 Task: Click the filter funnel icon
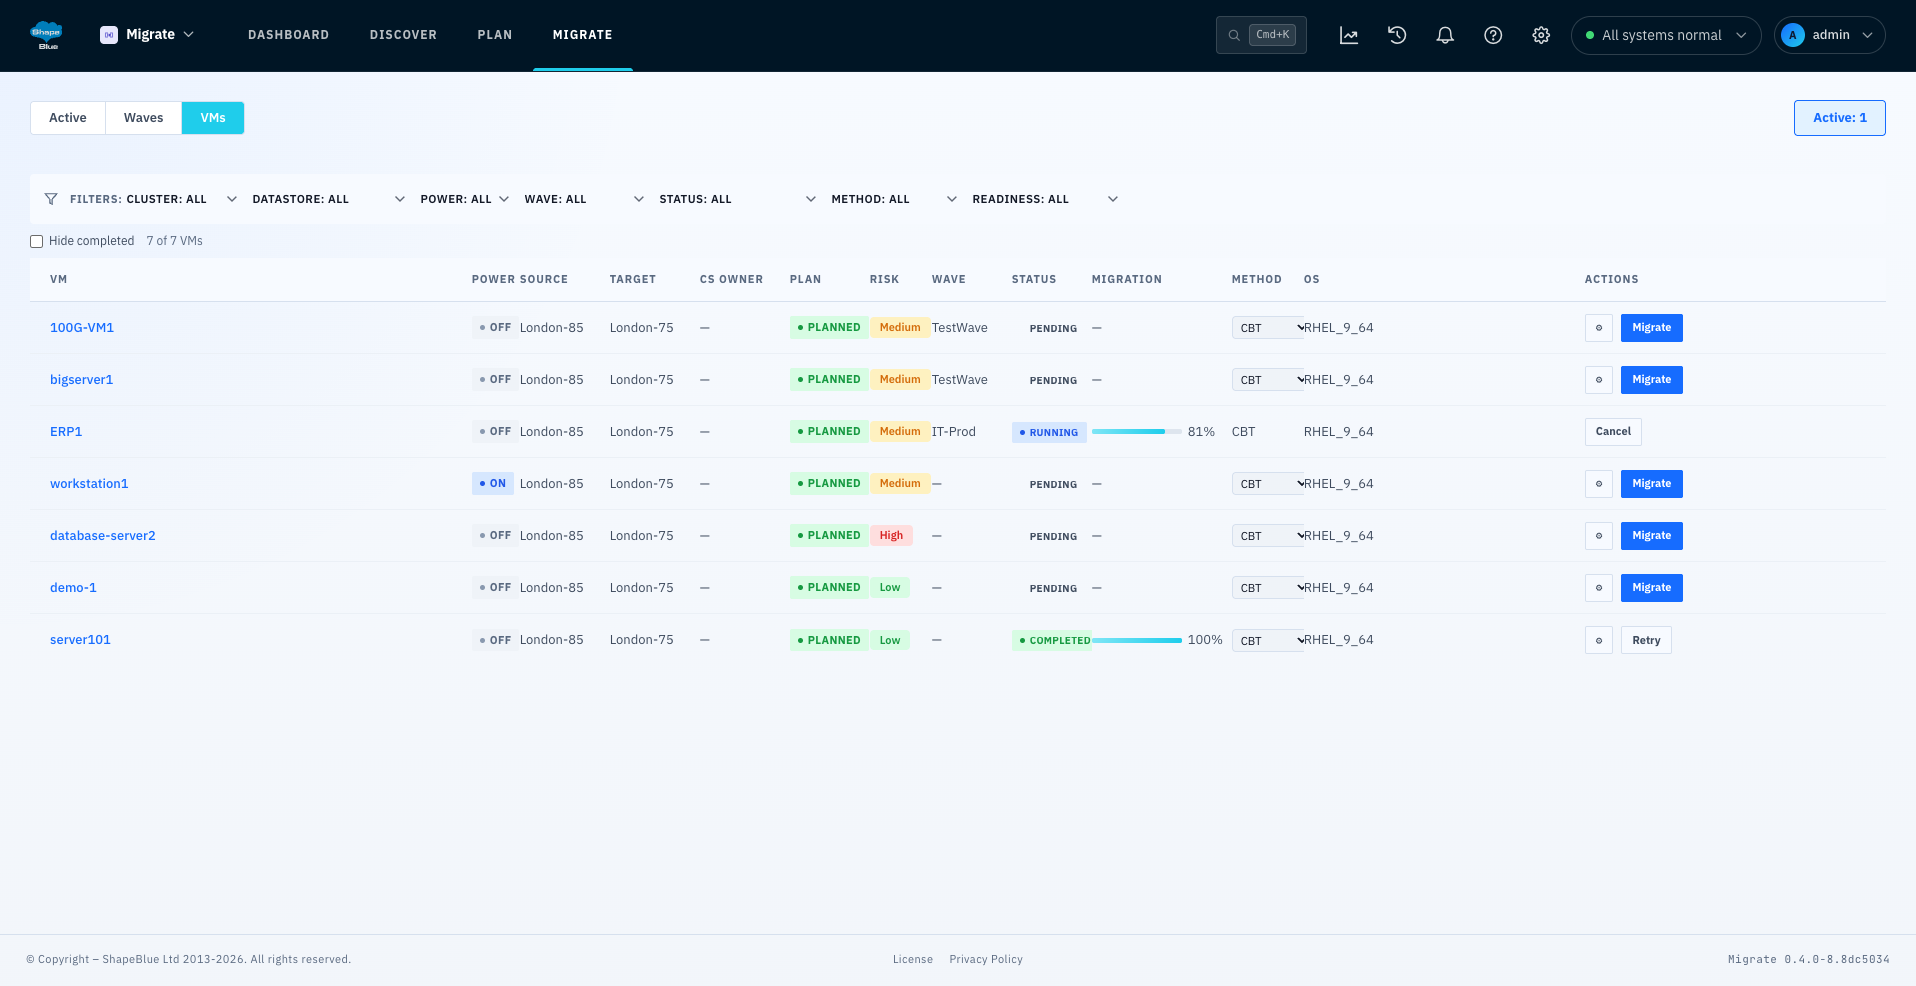click(x=51, y=199)
